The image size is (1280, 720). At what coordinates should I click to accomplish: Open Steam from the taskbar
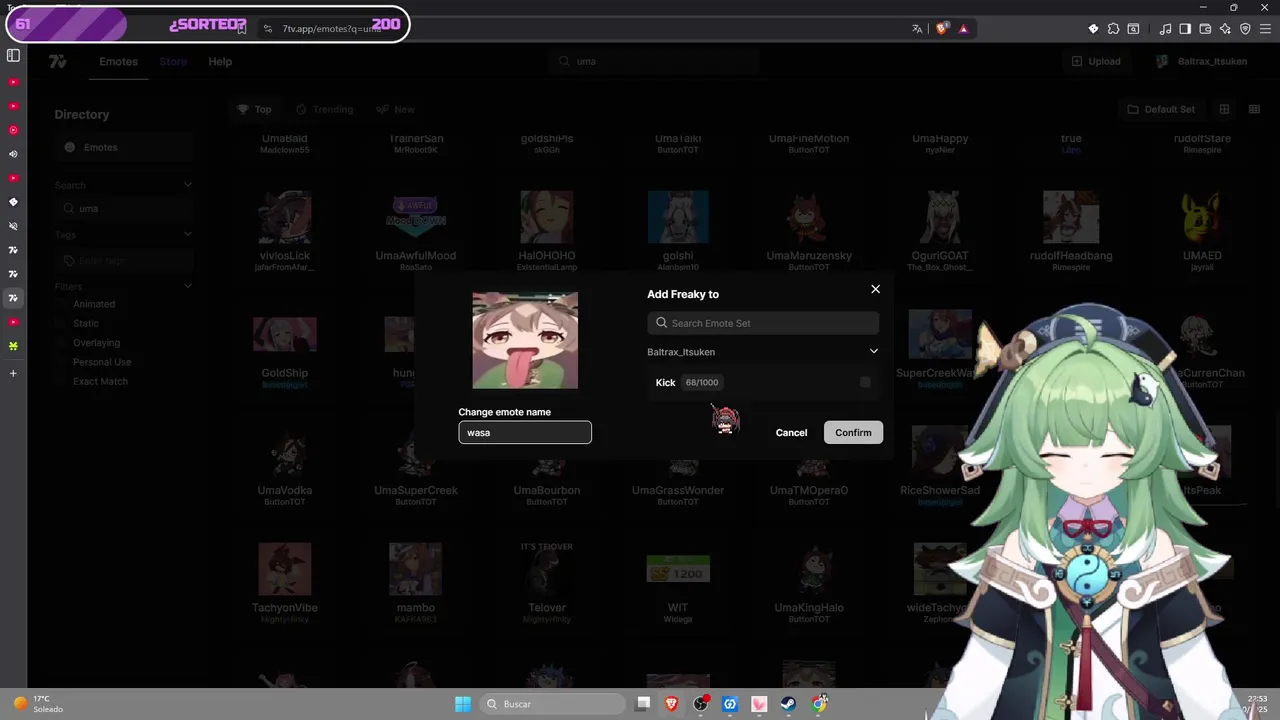pos(788,704)
